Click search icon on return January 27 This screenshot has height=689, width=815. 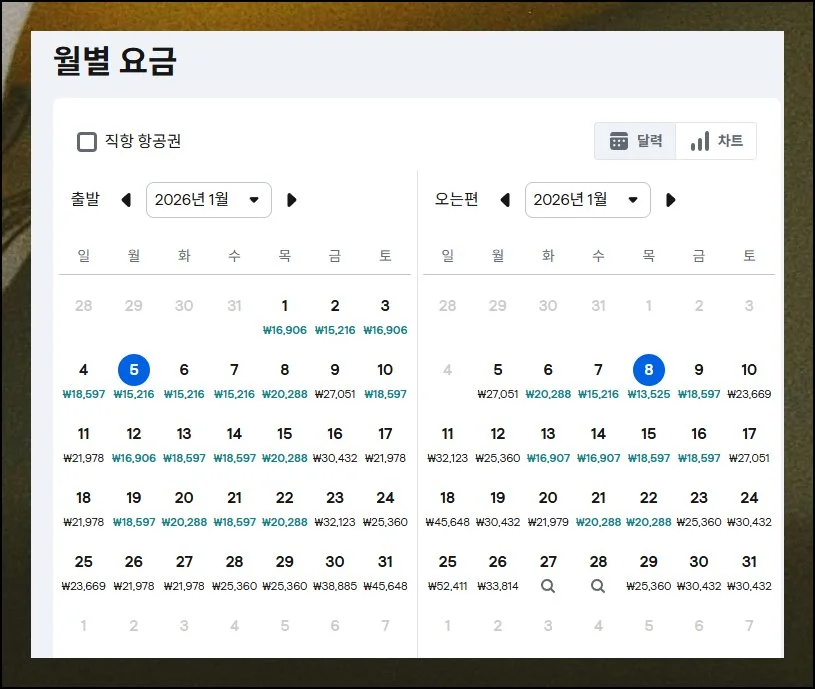pyautogui.click(x=548, y=586)
